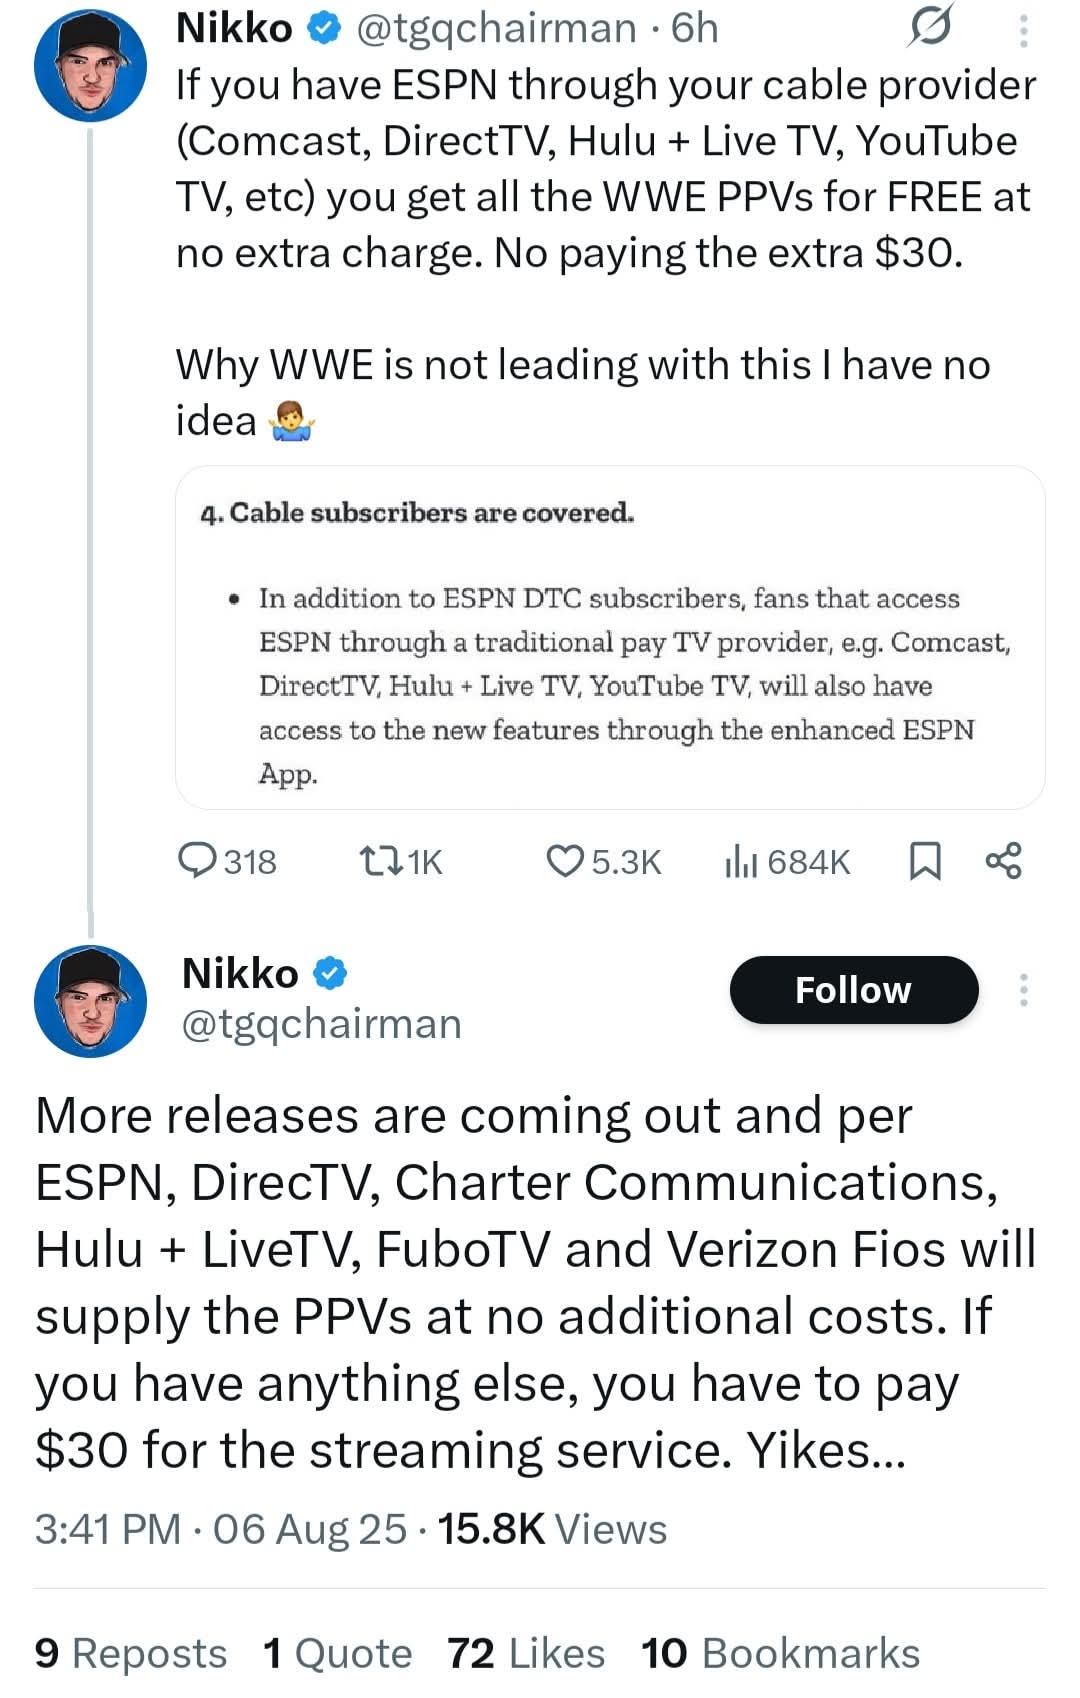Viewport: 1080px width, 1698px height.
Task: Open the three-dot menu beside Follow button
Action: 1023,990
